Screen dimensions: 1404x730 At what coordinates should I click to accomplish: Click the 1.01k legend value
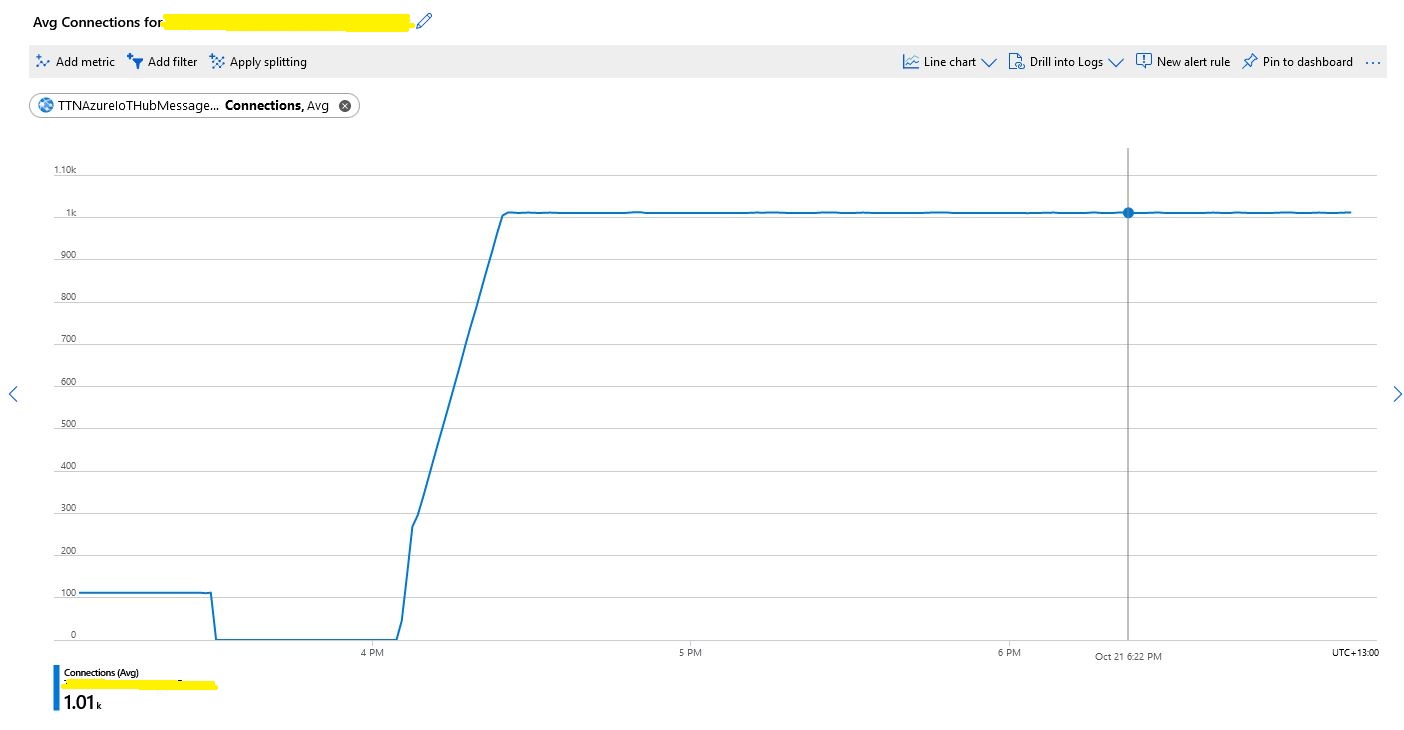coord(82,702)
